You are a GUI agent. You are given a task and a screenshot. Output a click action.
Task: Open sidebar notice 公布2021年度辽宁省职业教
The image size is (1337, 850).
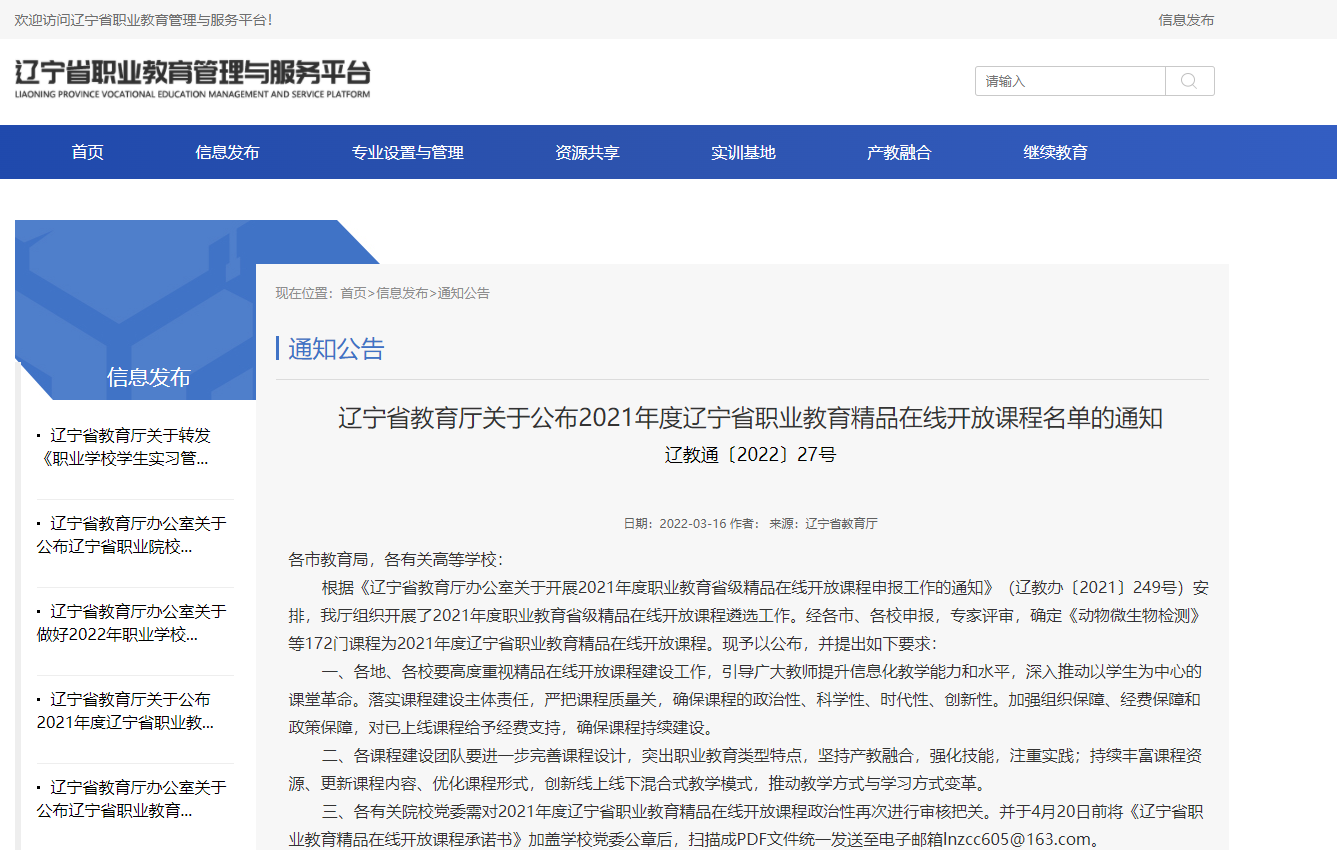(130, 711)
